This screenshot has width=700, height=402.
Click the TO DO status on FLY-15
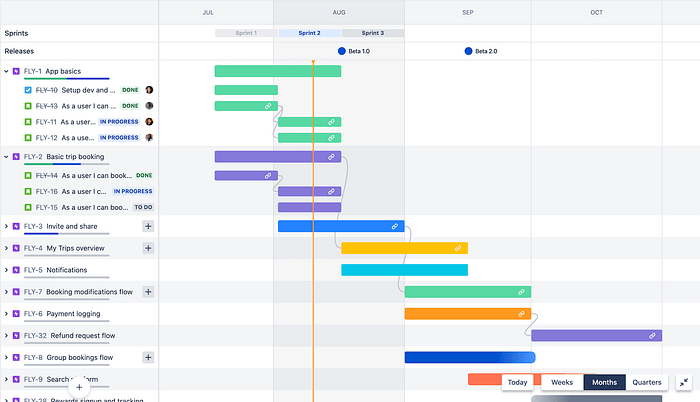(143, 208)
